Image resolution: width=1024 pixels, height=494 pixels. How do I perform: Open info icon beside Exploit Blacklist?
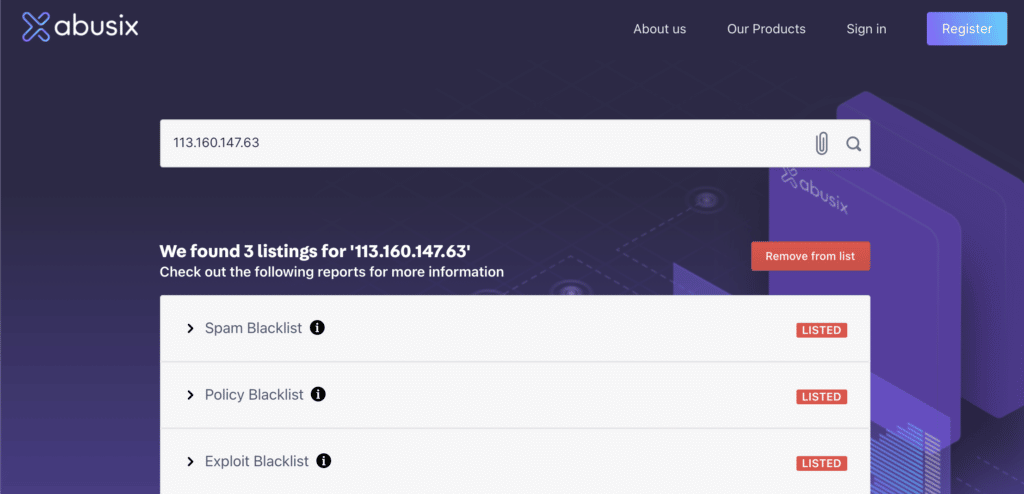[323, 461]
